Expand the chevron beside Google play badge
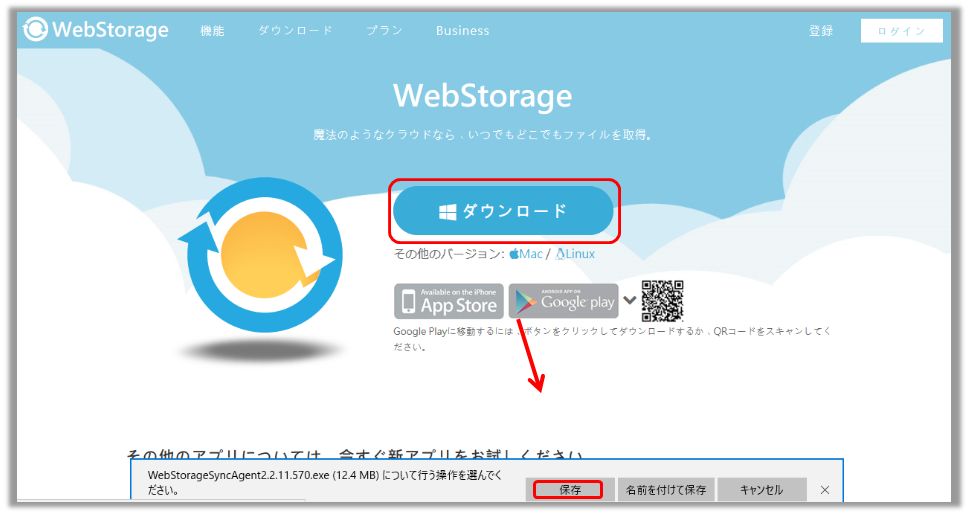 [629, 301]
